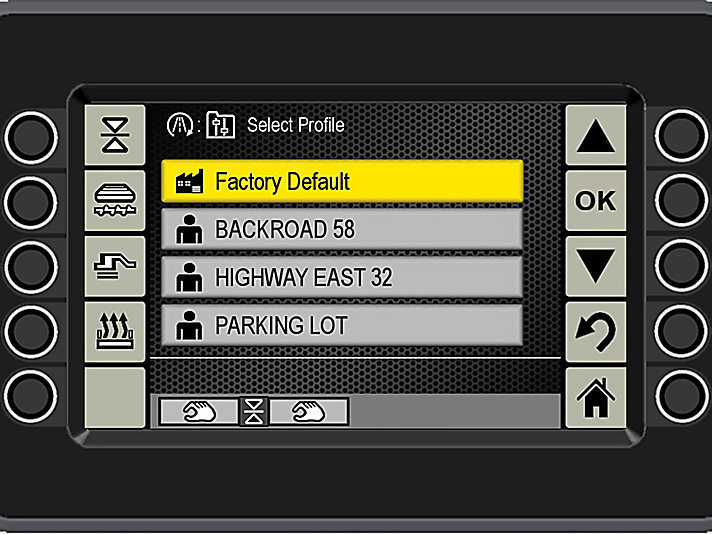Open the hourglass triangles icon on left
Screen dimensions: 712x534
(x=115, y=135)
